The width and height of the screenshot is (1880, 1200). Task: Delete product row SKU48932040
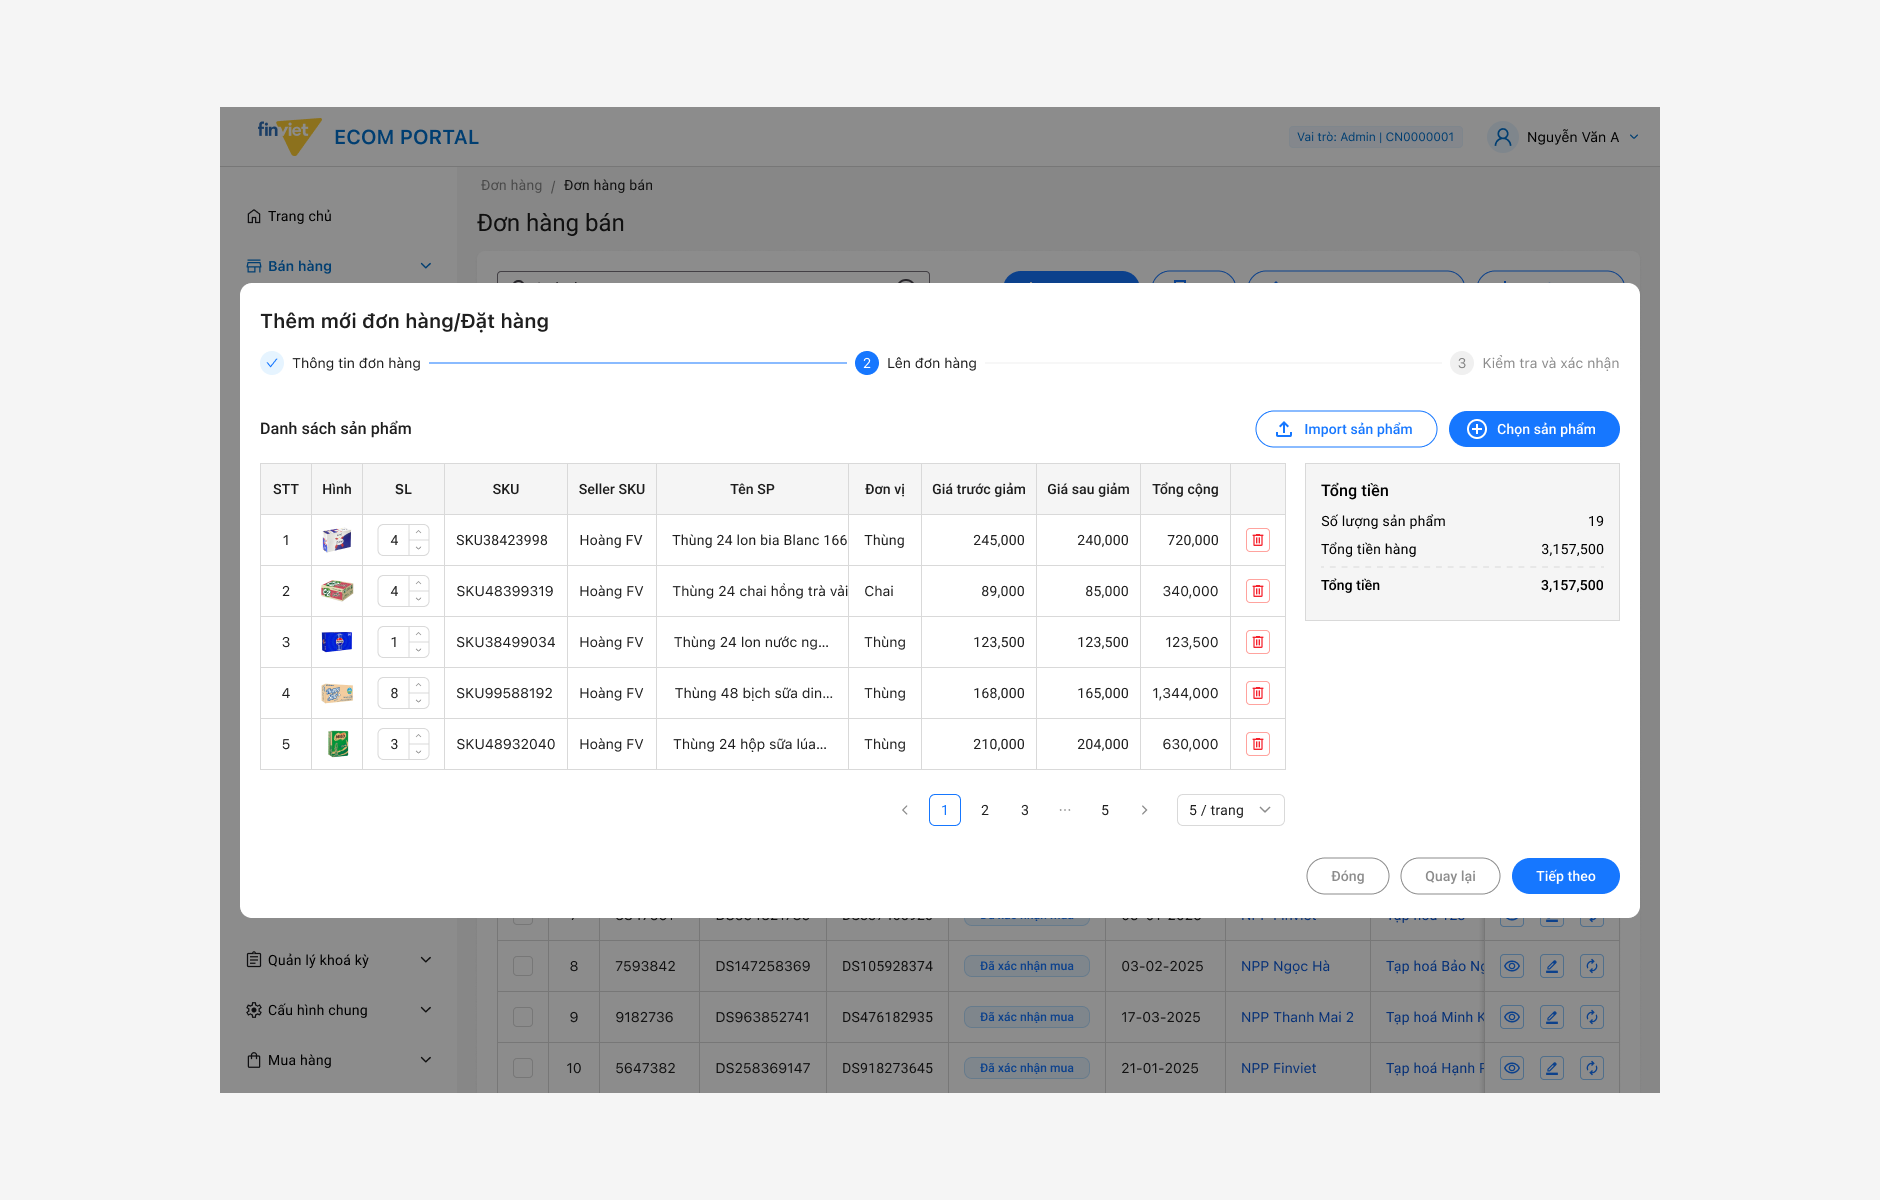[1258, 744]
